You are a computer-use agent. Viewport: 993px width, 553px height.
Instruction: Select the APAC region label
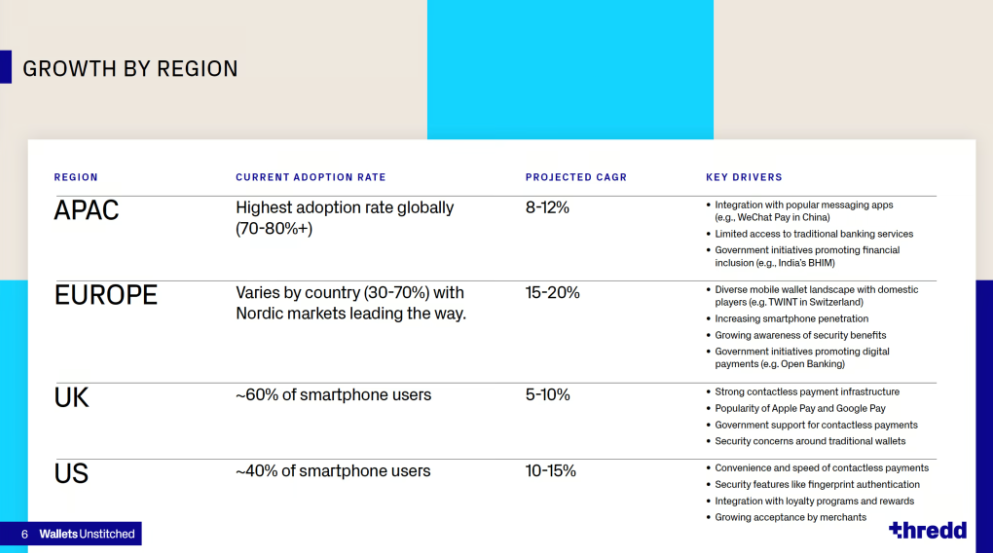pyautogui.click(x=86, y=210)
